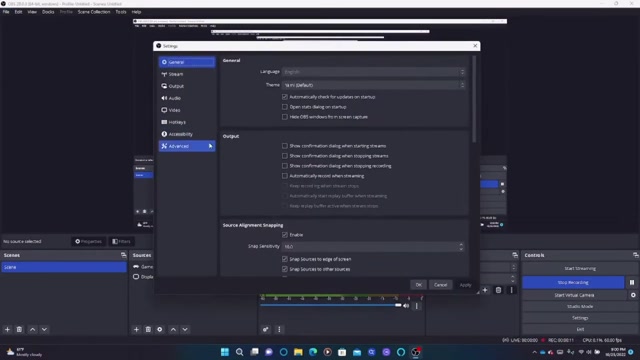Cancel the Settings dialog
The width and height of the screenshot is (640, 360).
click(440, 285)
